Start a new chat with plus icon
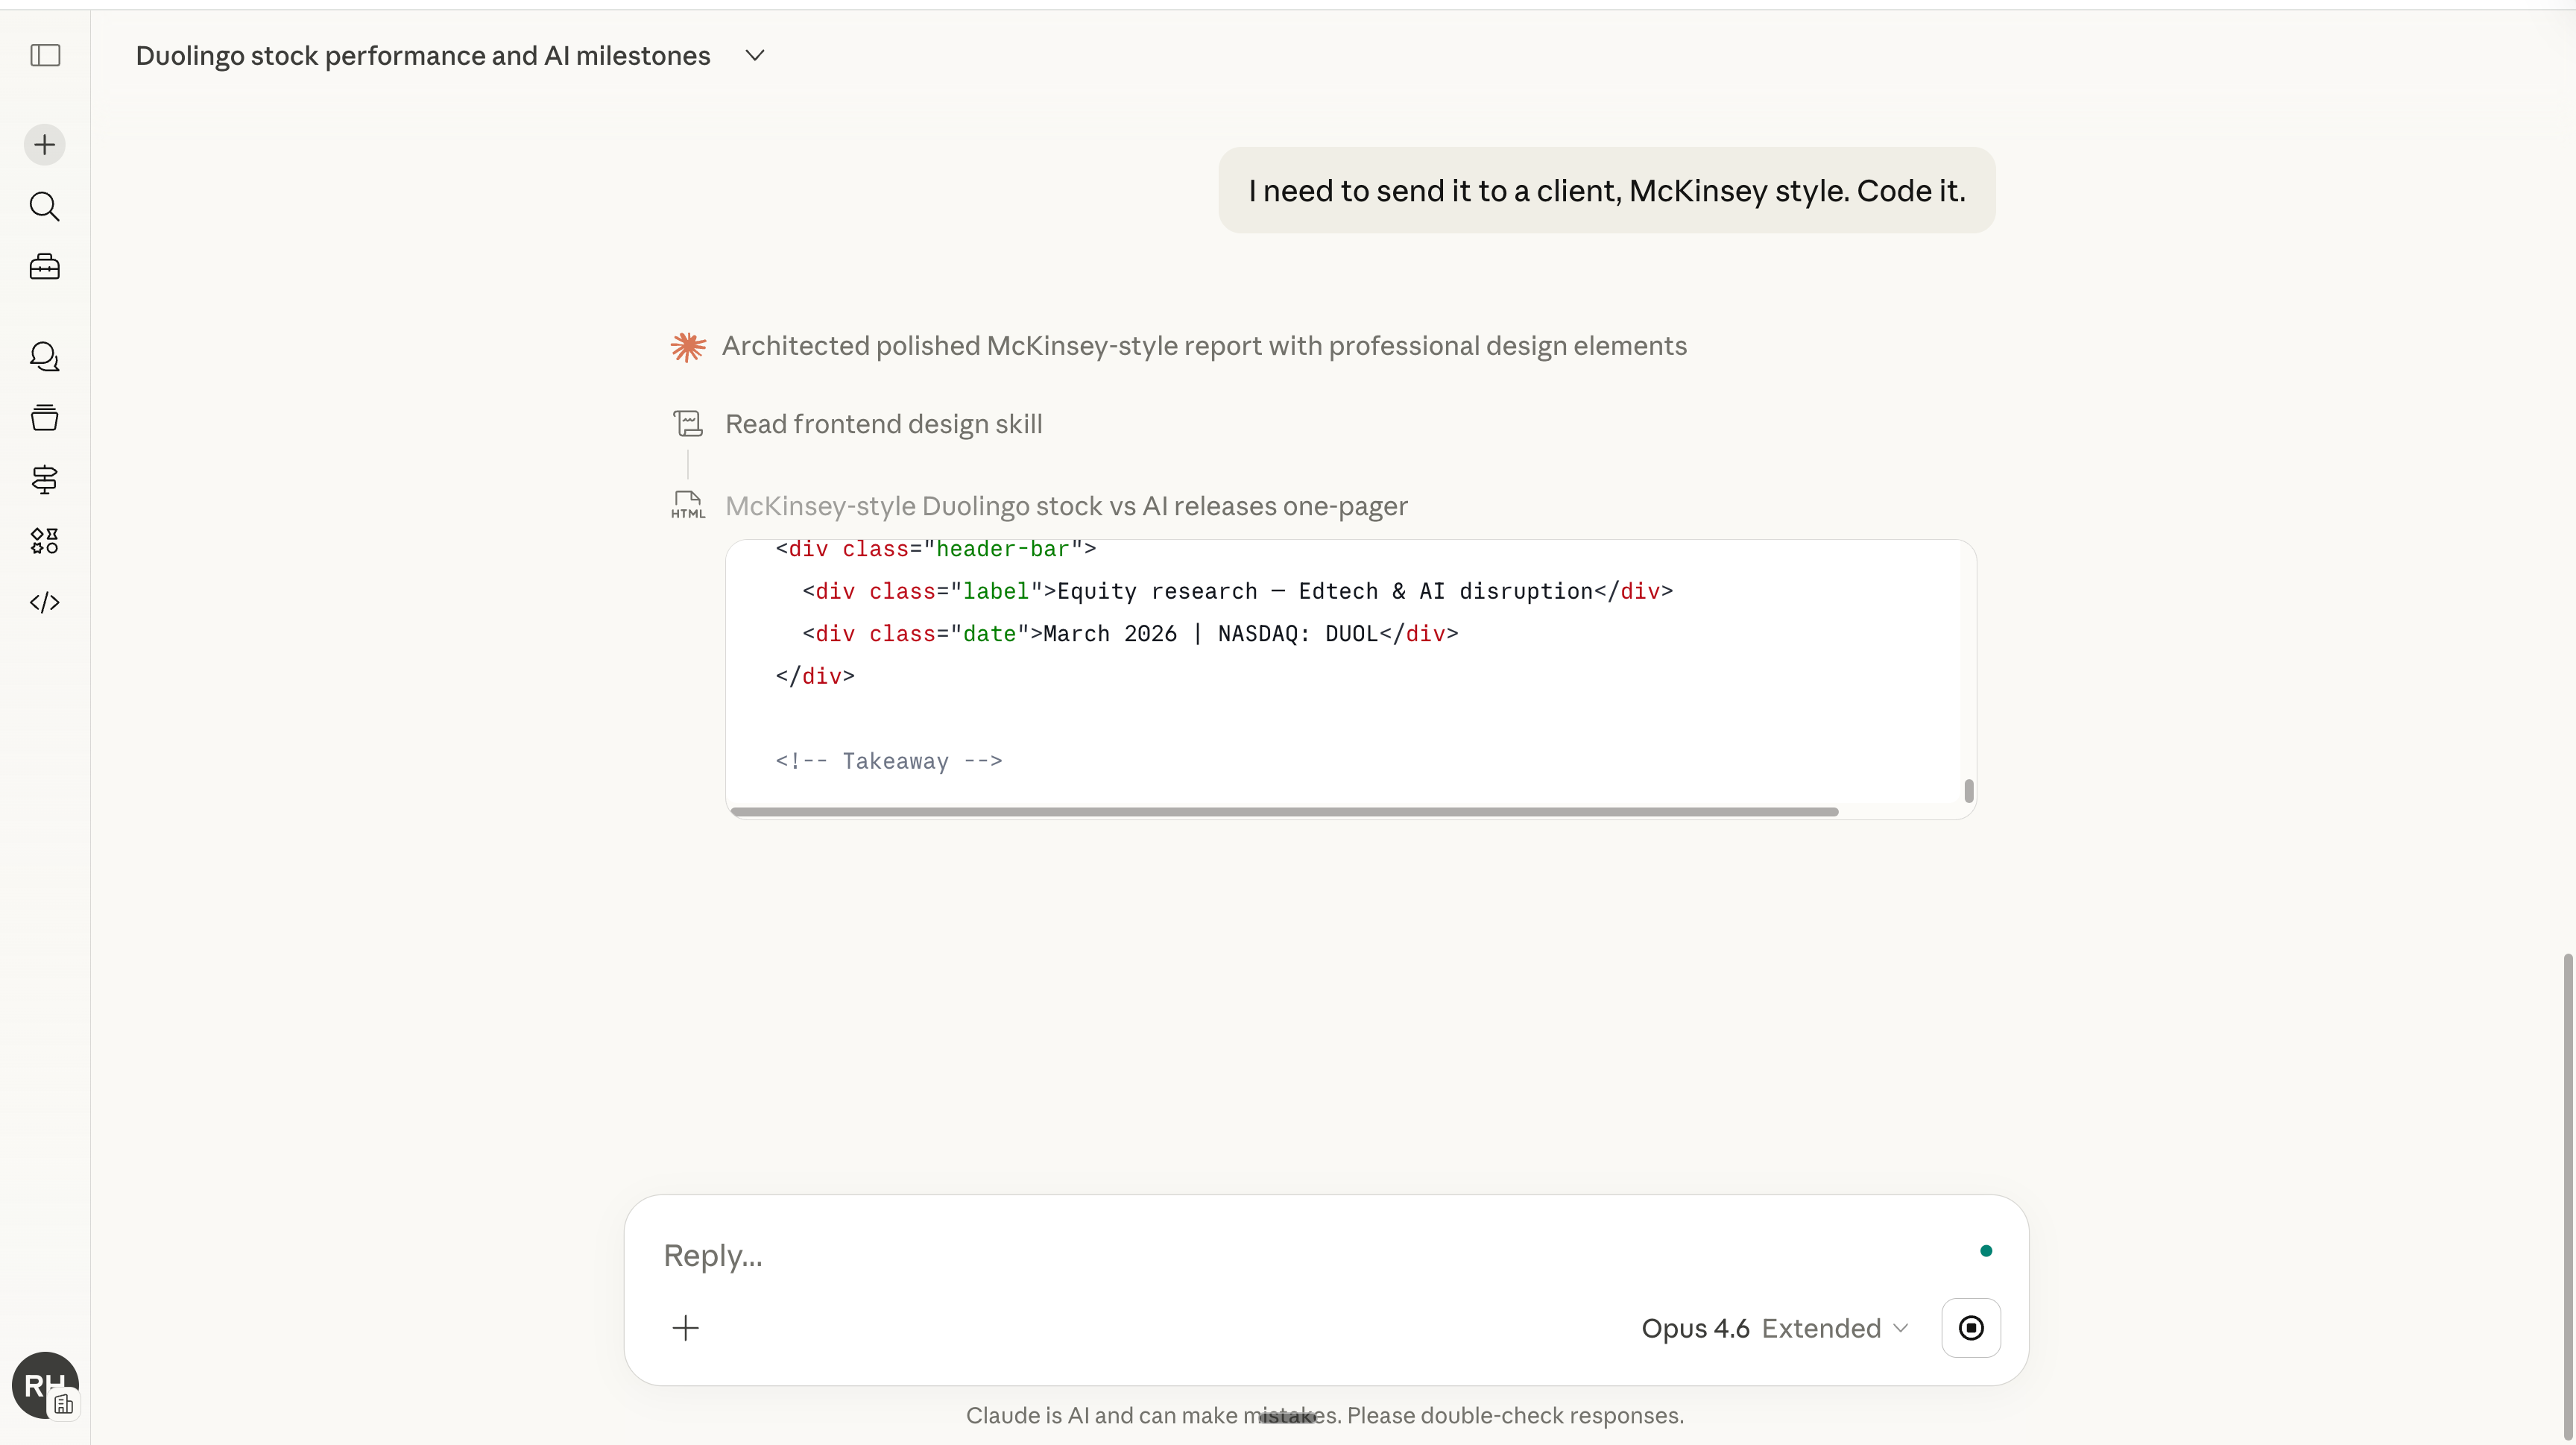Viewport: 2576px width, 1445px height. click(45, 145)
